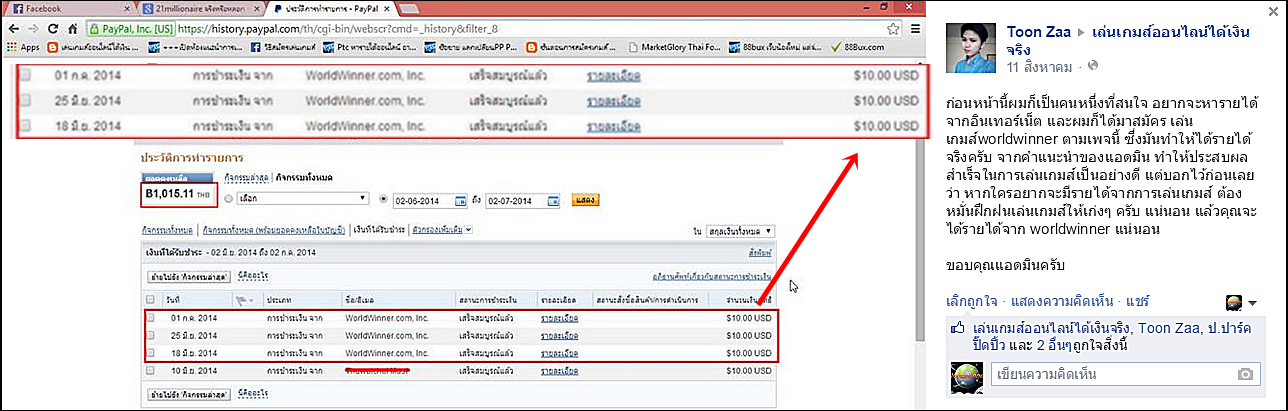Go back with the browser back arrow
This screenshot has width=1288, height=411.
13,28
